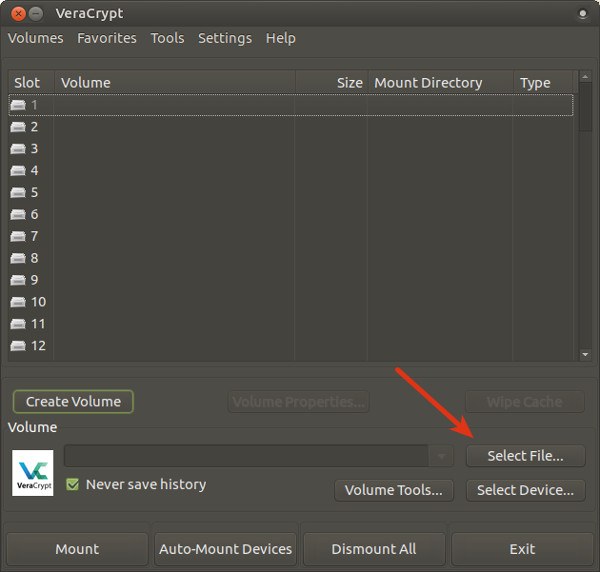The width and height of the screenshot is (600, 572).
Task: Select the drive icon for slot 5
Action: (18, 192)
